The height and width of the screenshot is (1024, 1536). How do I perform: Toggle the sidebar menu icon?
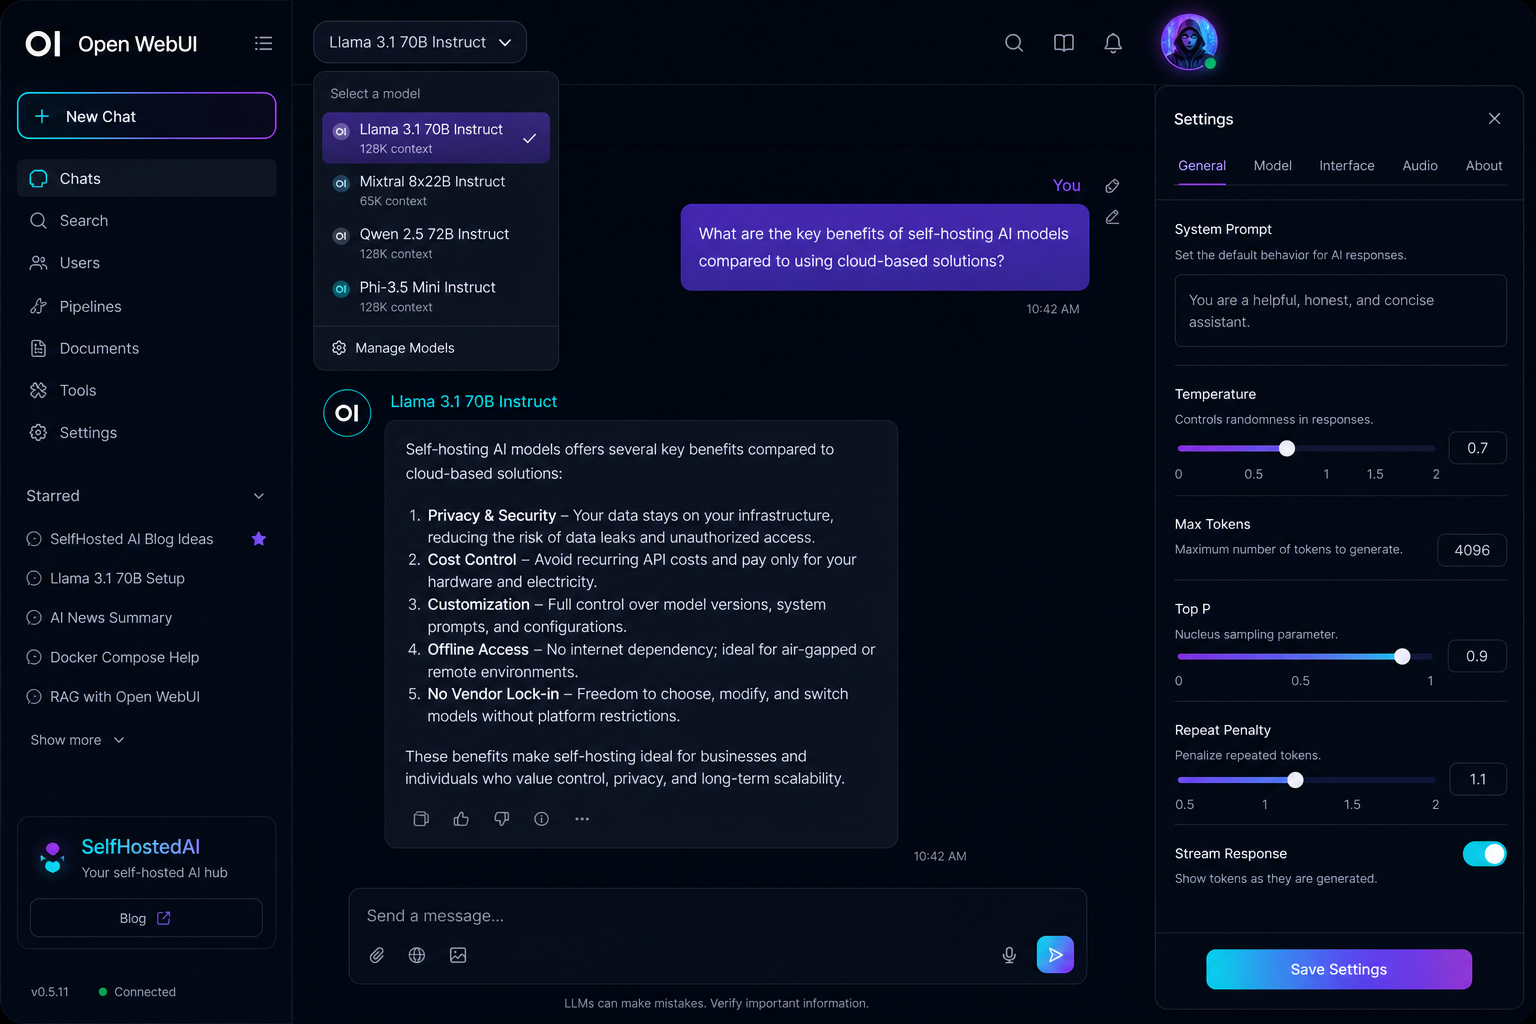click(263, 43)
